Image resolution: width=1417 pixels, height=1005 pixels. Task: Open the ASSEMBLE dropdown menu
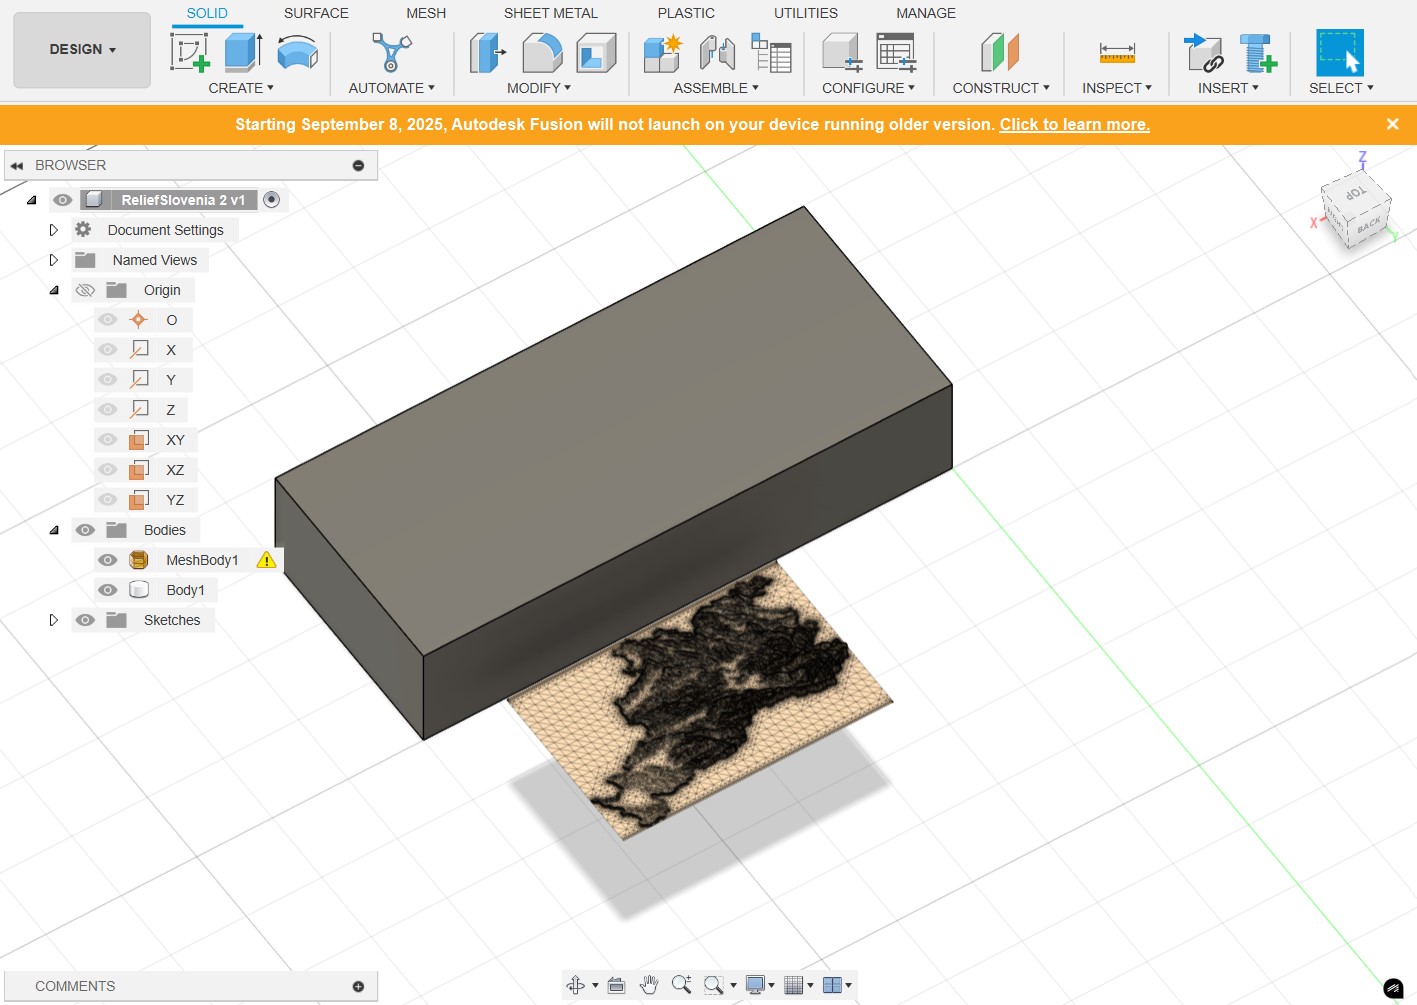click(716, 88)
